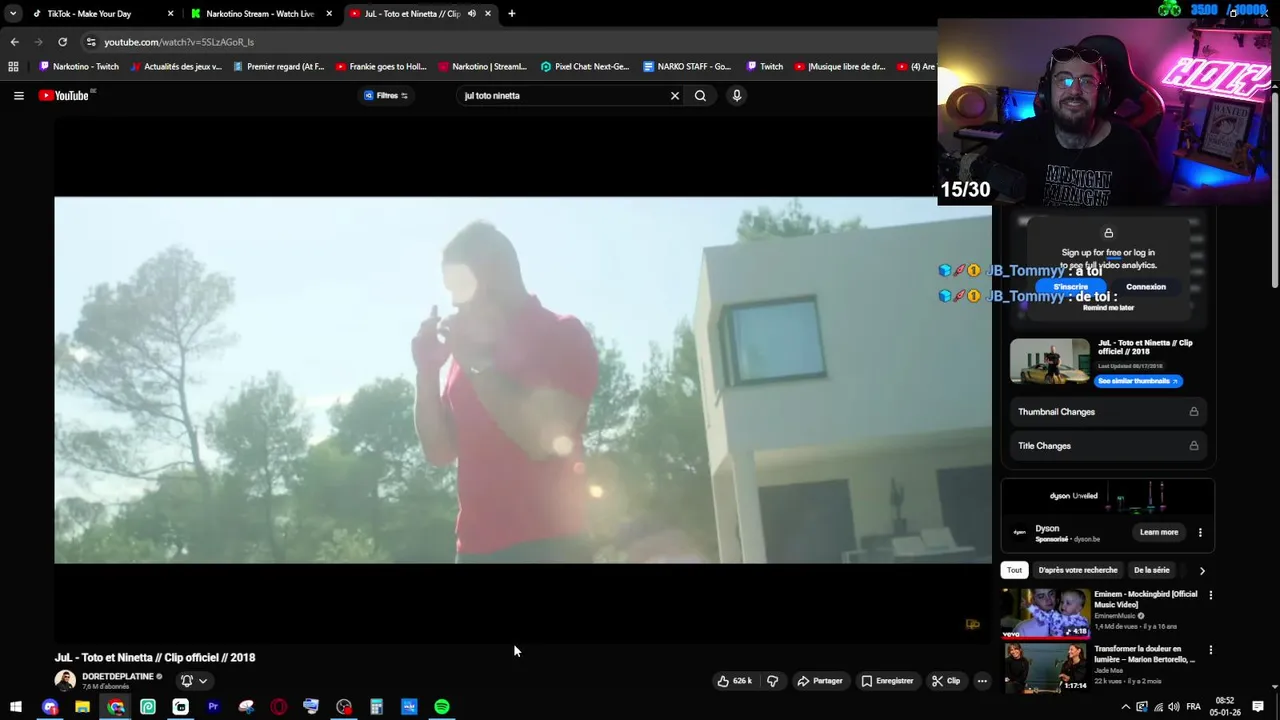Click the Enregistrer save button
The height and width of the screenshot is (720, 1280).
pos(888,681)
